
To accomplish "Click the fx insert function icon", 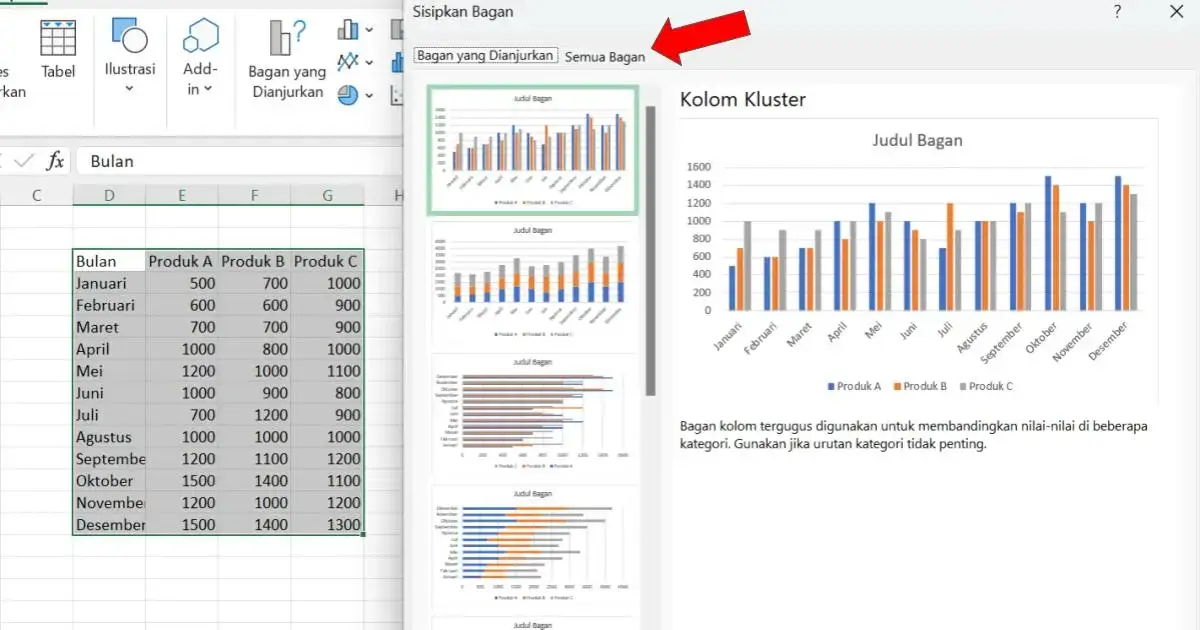I will pyautogui.click(x=57, y=161).
